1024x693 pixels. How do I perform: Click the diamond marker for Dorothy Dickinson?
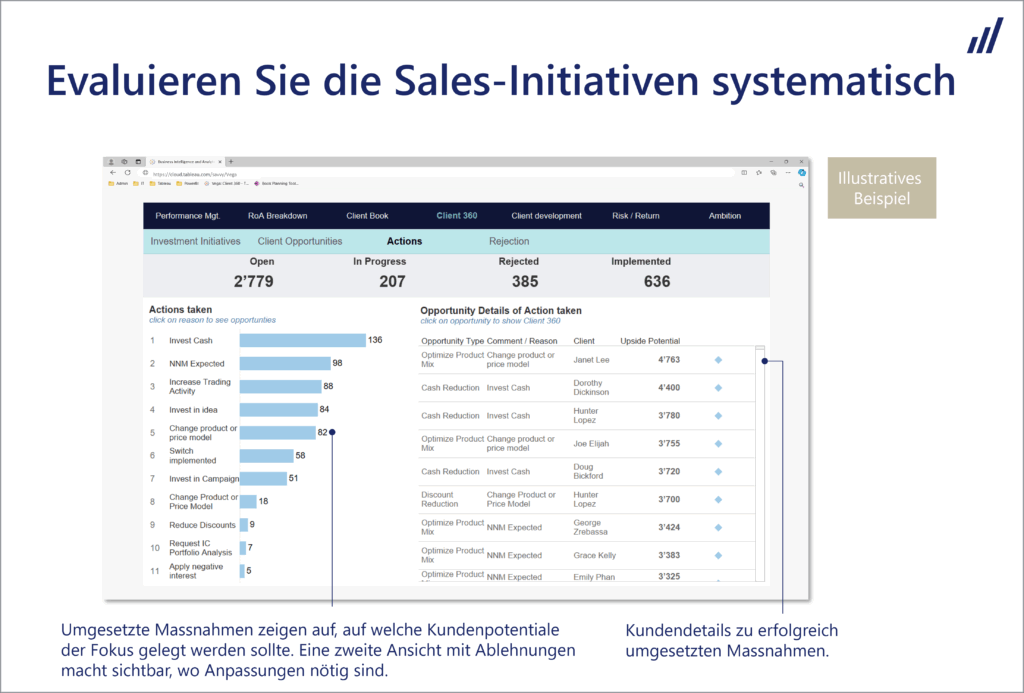718,388
